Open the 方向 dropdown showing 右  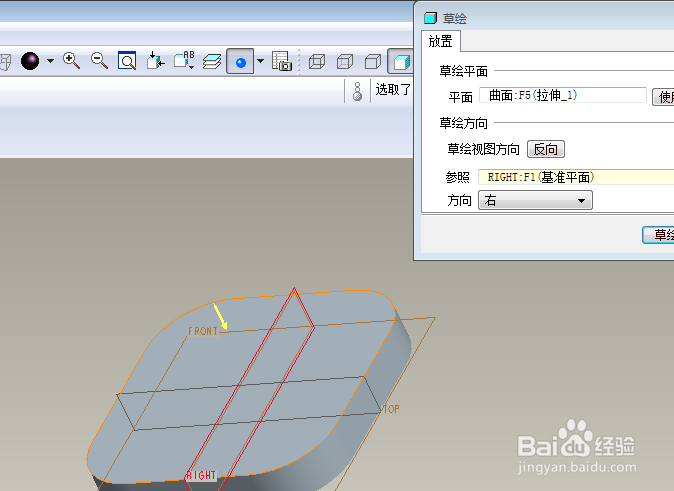point(535,200)
